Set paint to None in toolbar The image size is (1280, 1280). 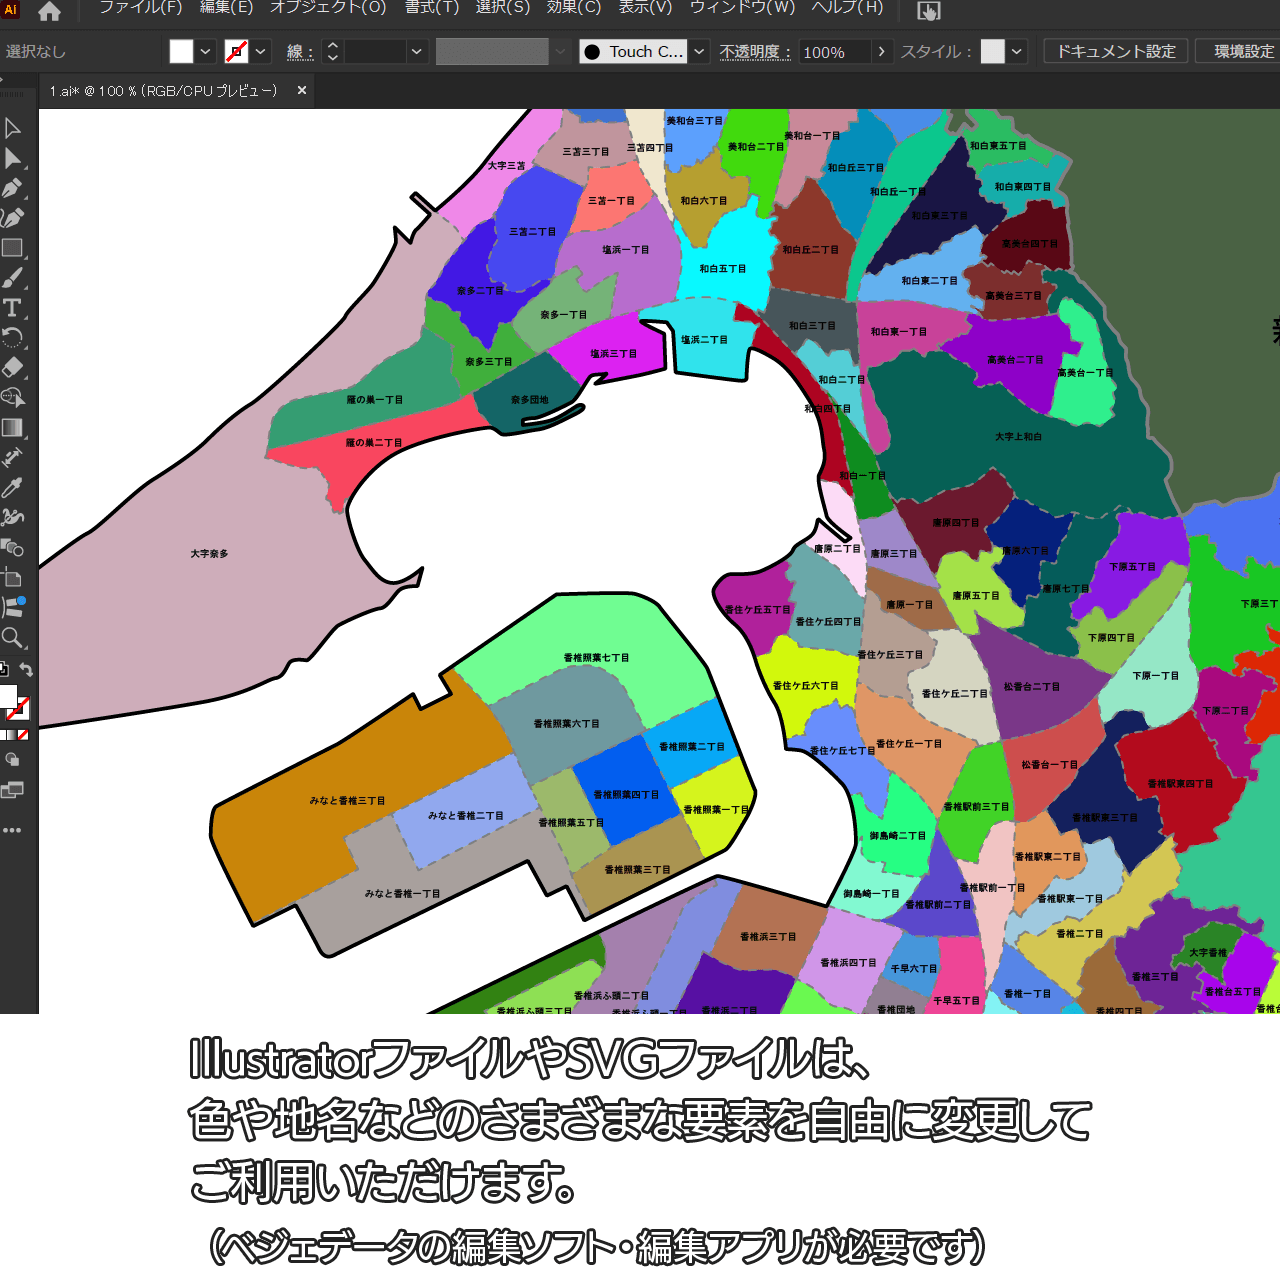tap(23, 735)
